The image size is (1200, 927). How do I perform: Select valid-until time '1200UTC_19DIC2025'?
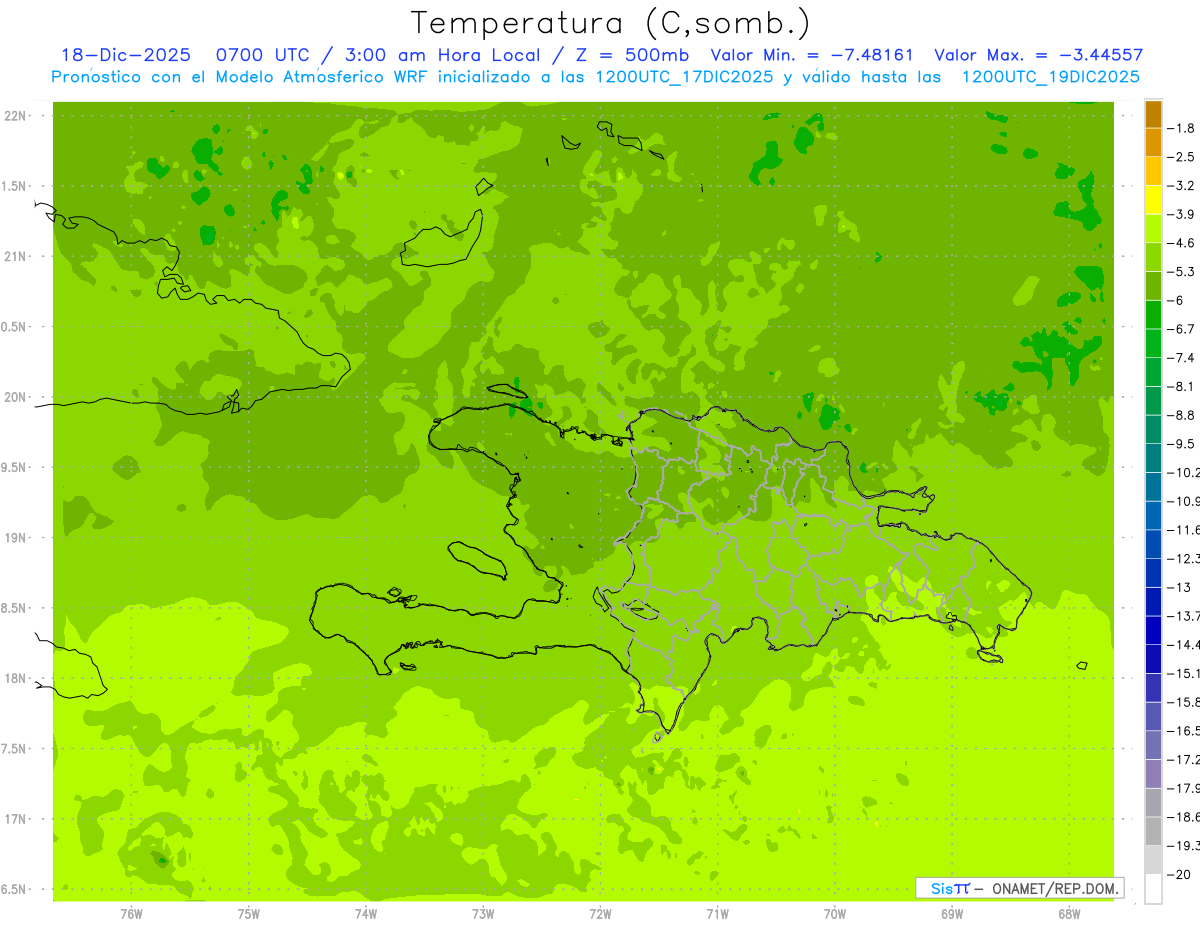click(x=1050, y=77)
